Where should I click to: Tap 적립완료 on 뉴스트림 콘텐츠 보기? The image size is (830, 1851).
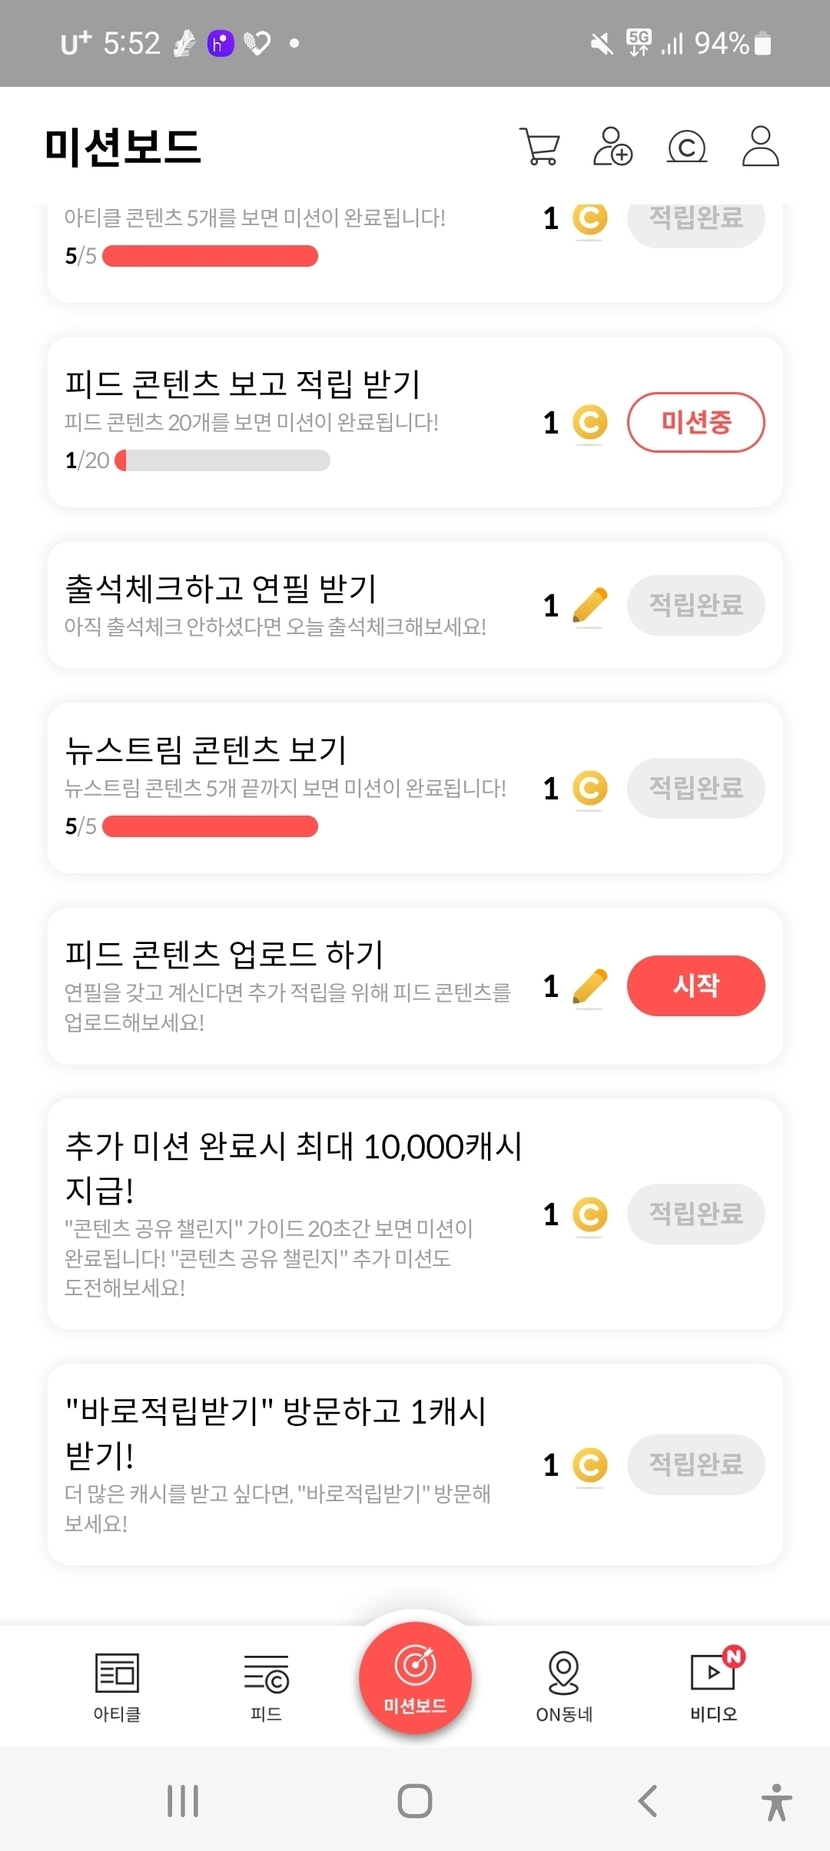tap(696, 788)
